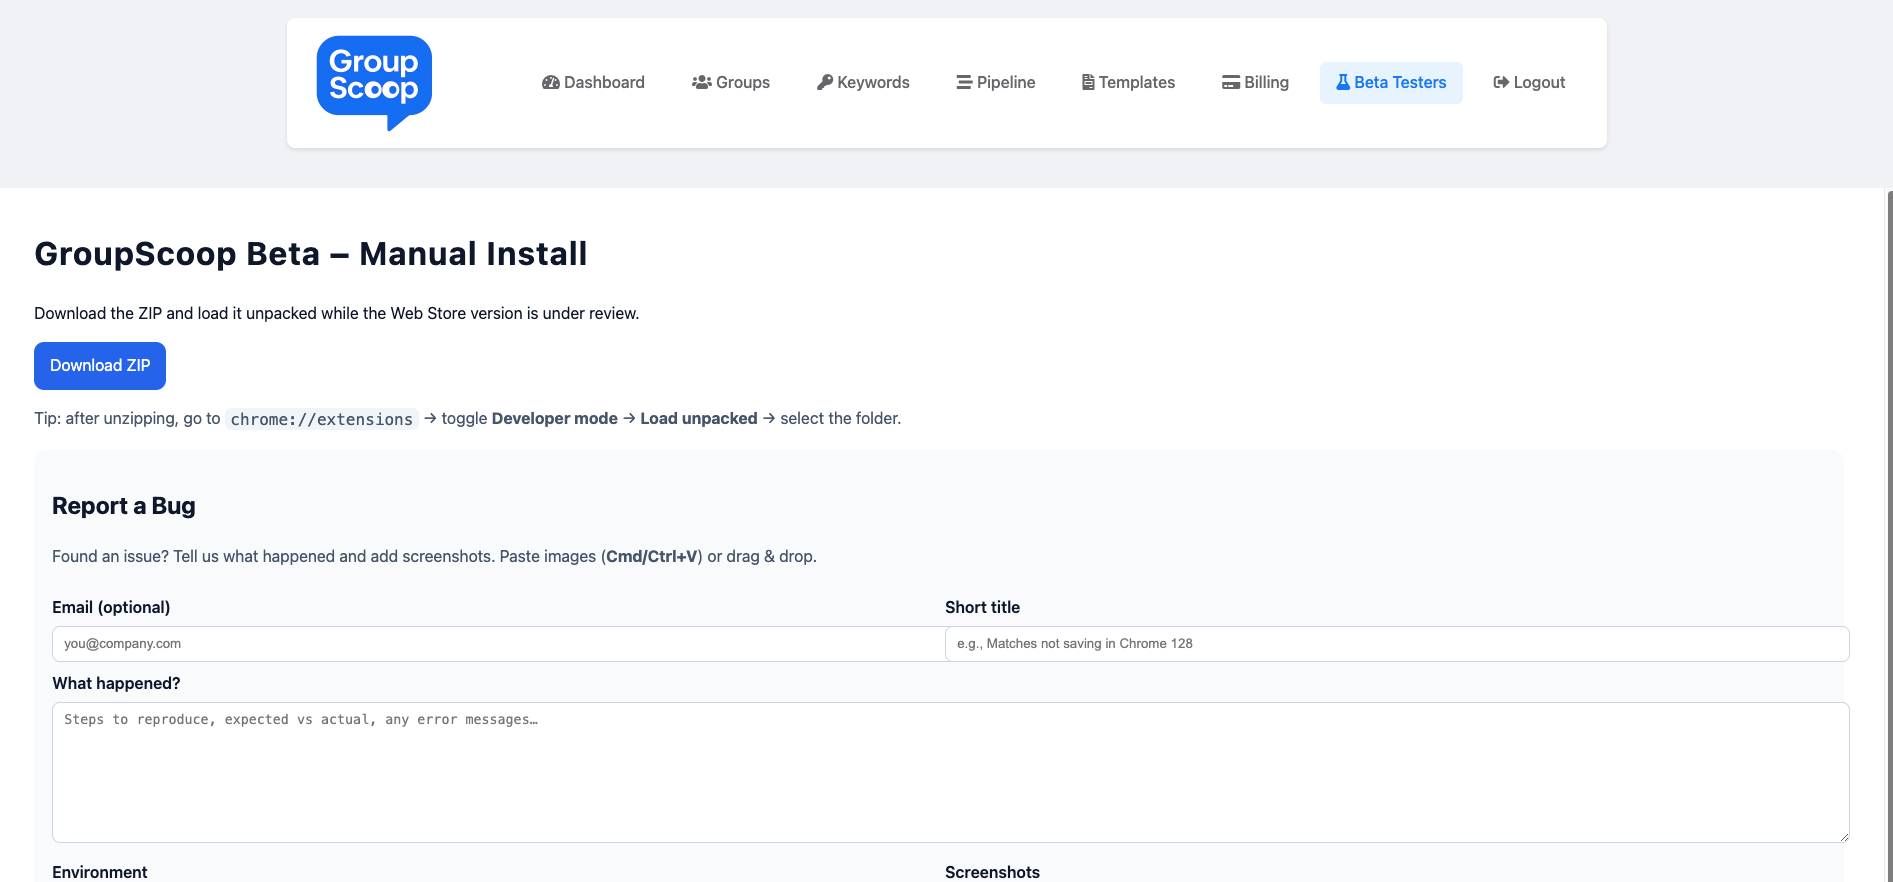Click the 'What happened?' label
The width and height of the screenshot is (1893, 882).
116,684
